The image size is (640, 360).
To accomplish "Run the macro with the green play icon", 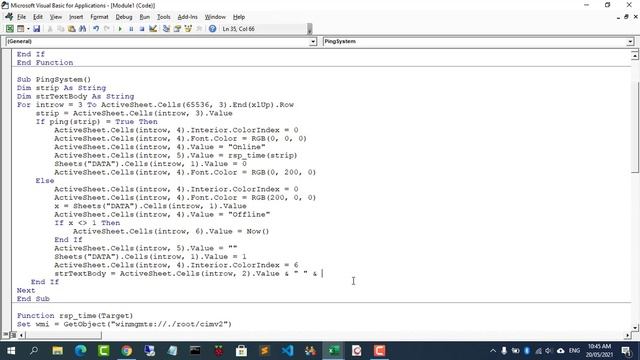I will pyautogui.click(x=120, y=29).
